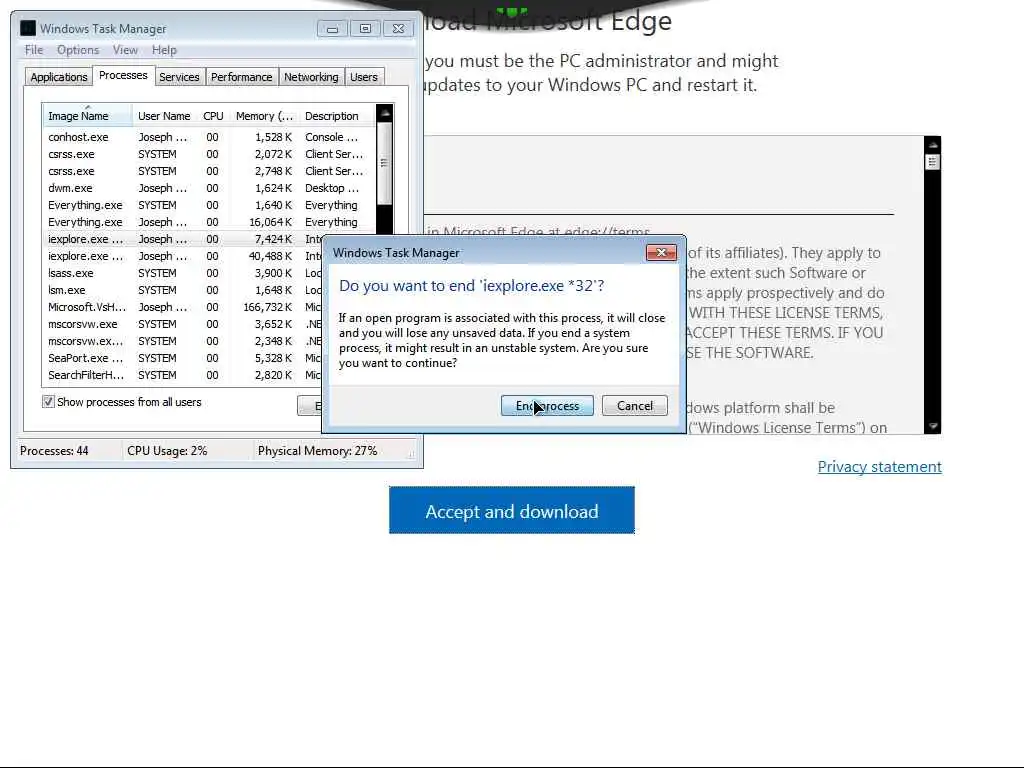The width and height of the screenshot is (1024, 768).
Task: Open the Options menu in Task Manager
Action: pyautogui.click(x=78, y=50)
